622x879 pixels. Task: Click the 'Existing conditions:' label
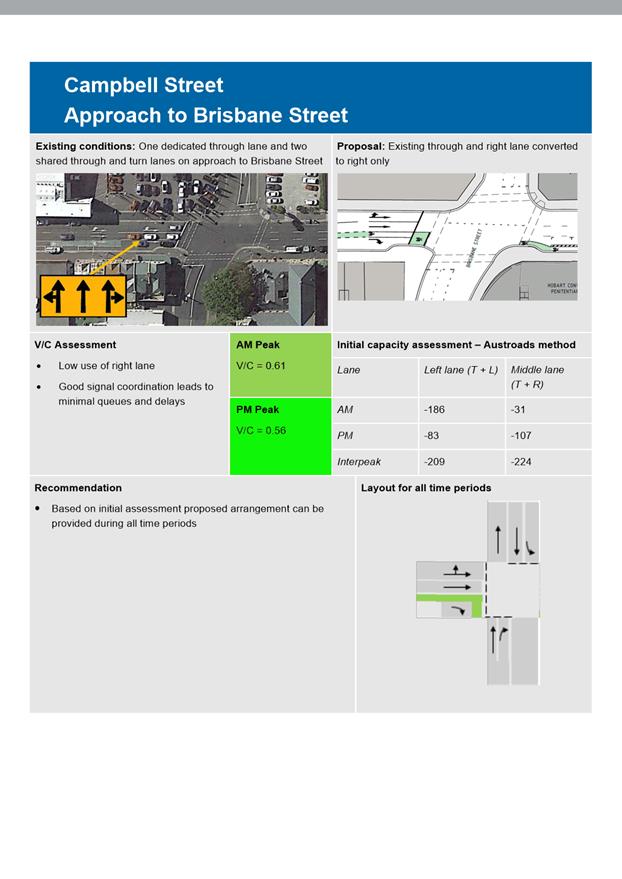[85, 146]
